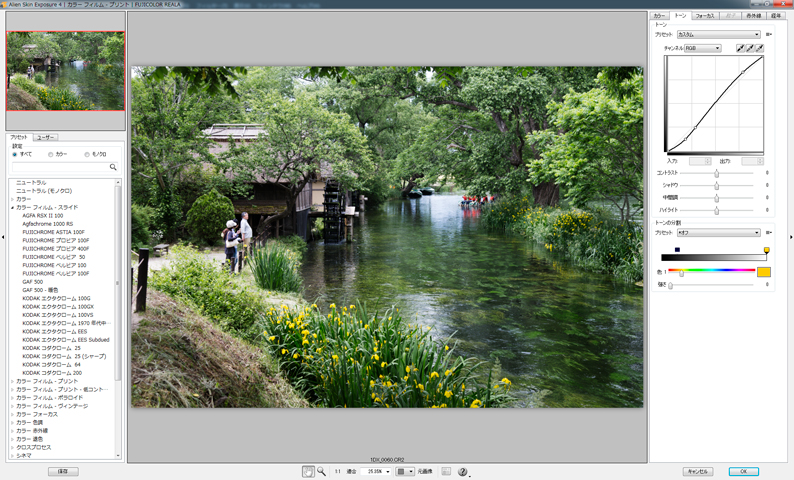This screenshot has width=794, height=480.
Task: Open the tone preset options menu icon
Action: click(769, 34)
